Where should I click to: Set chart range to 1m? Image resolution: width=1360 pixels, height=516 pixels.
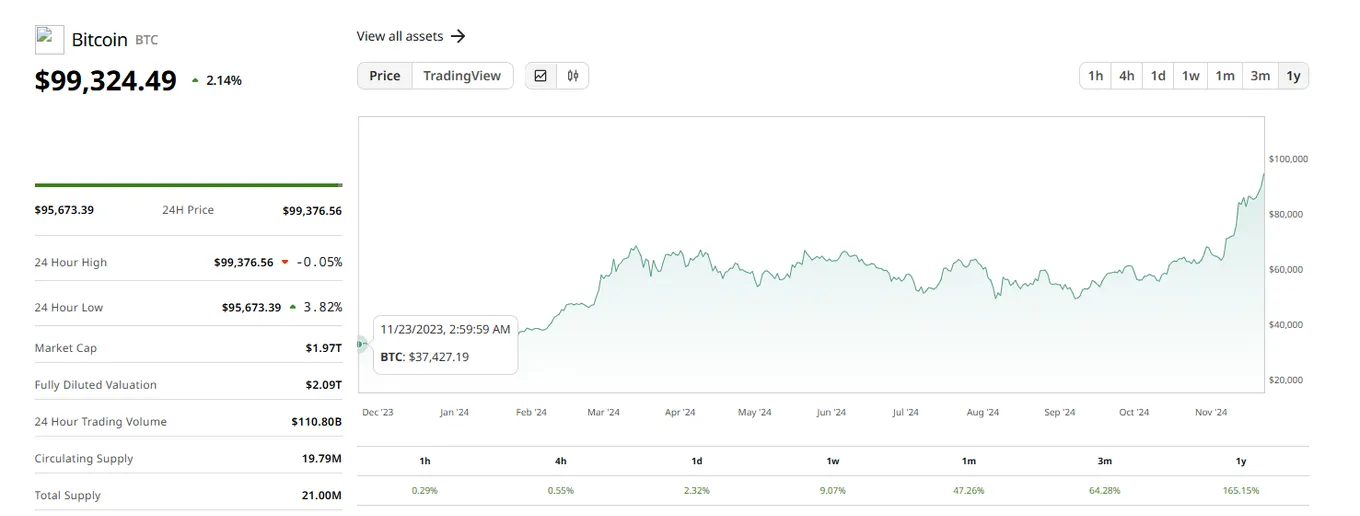point(1225,76)
